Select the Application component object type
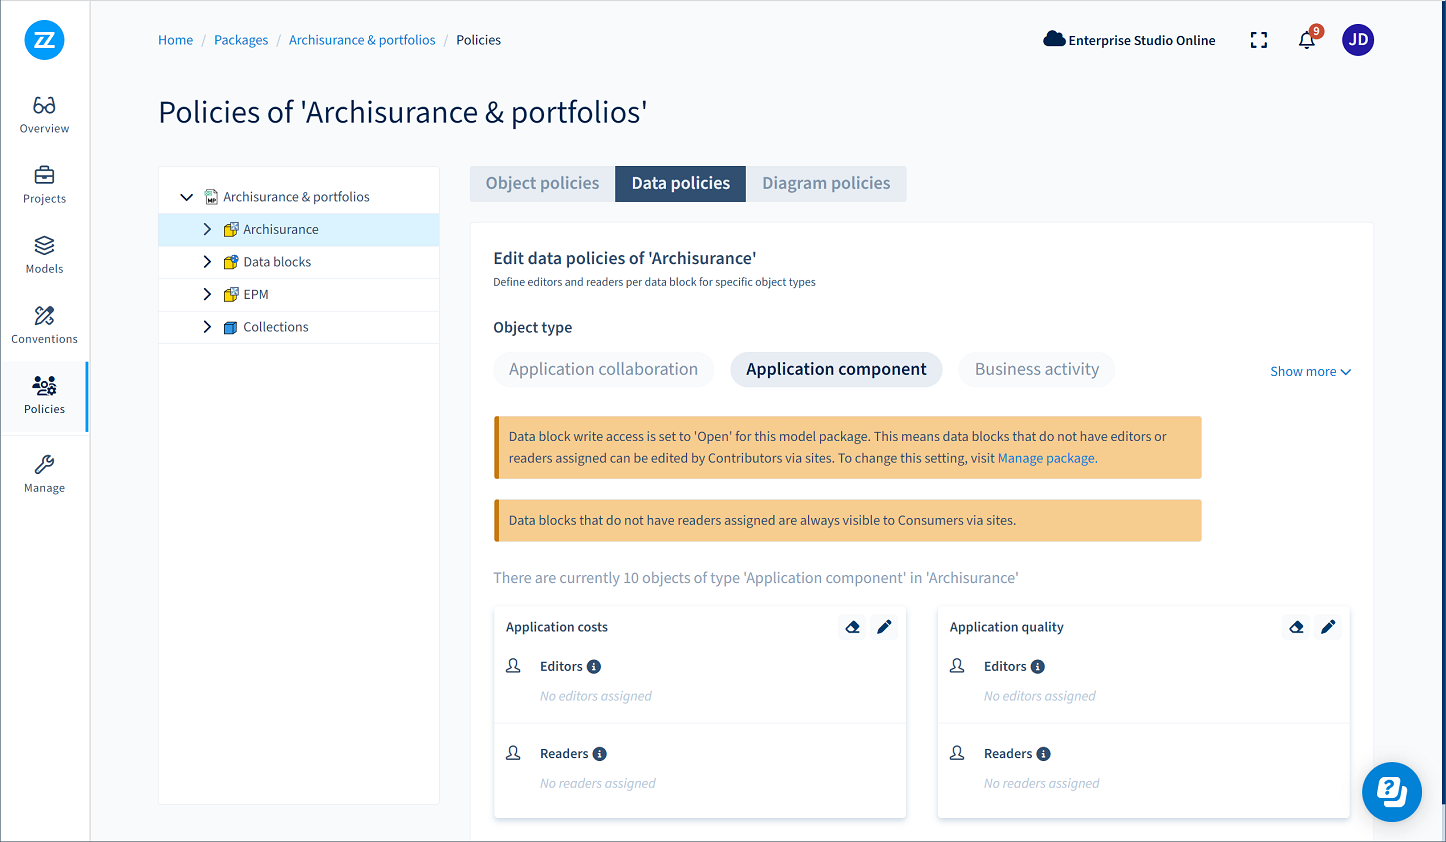The height and width of the screenshot is (842, 1446). tap(836, 369)
